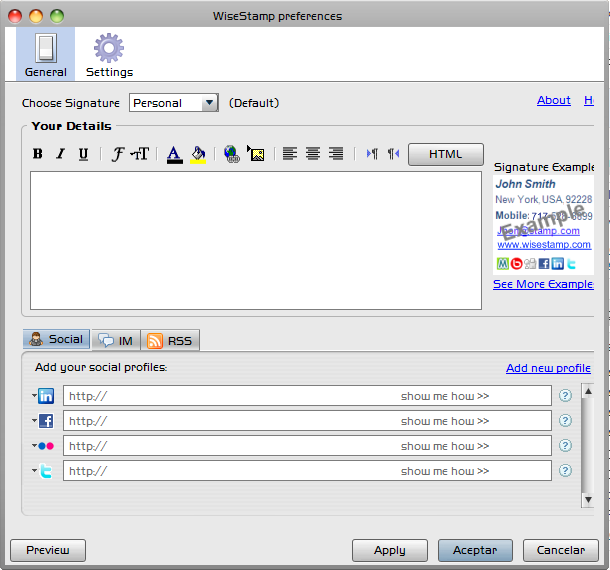This screenshot has width=610, height=570.
Task: Open the About link
Action: point(554,100)
